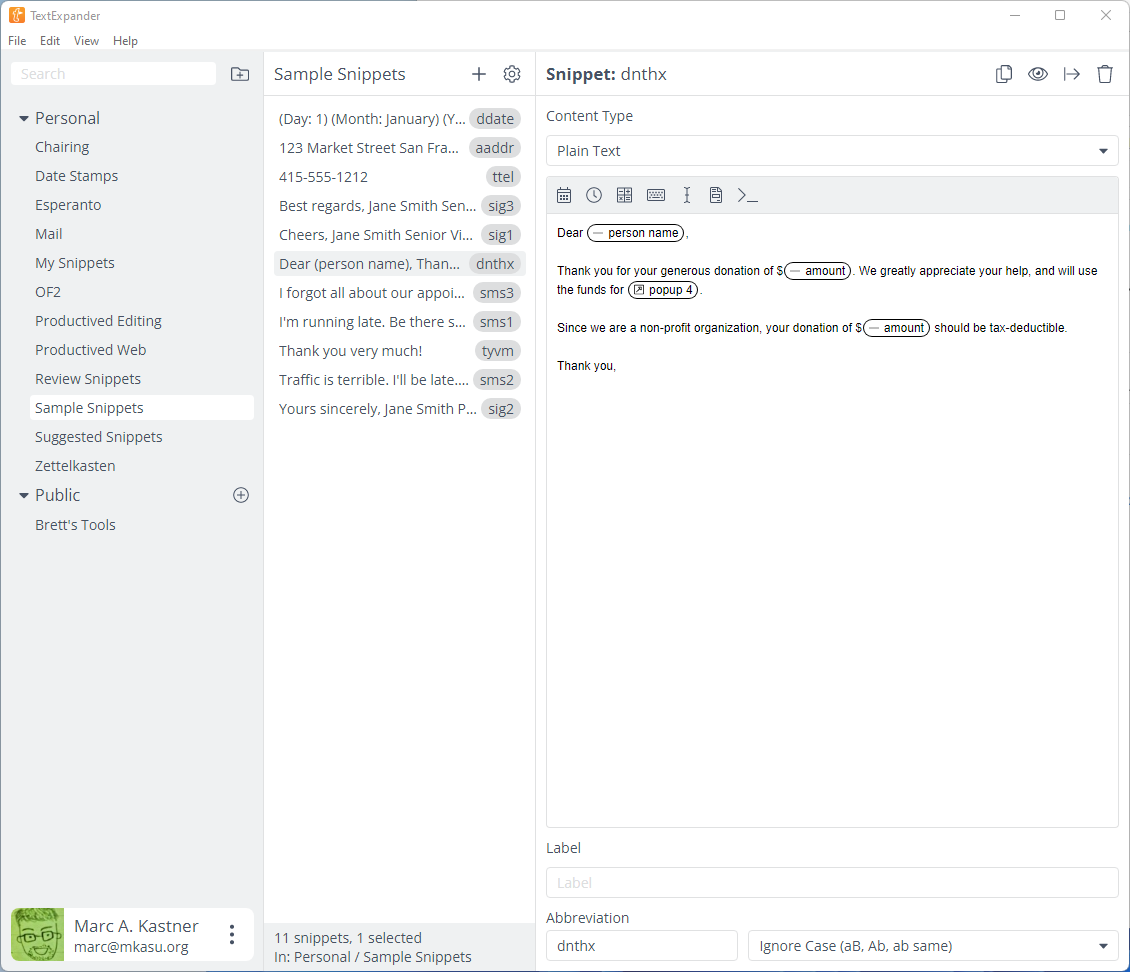Screen dimensions: 1130x972
Task: Open the date/time math calculator icon
Action: 625,195
